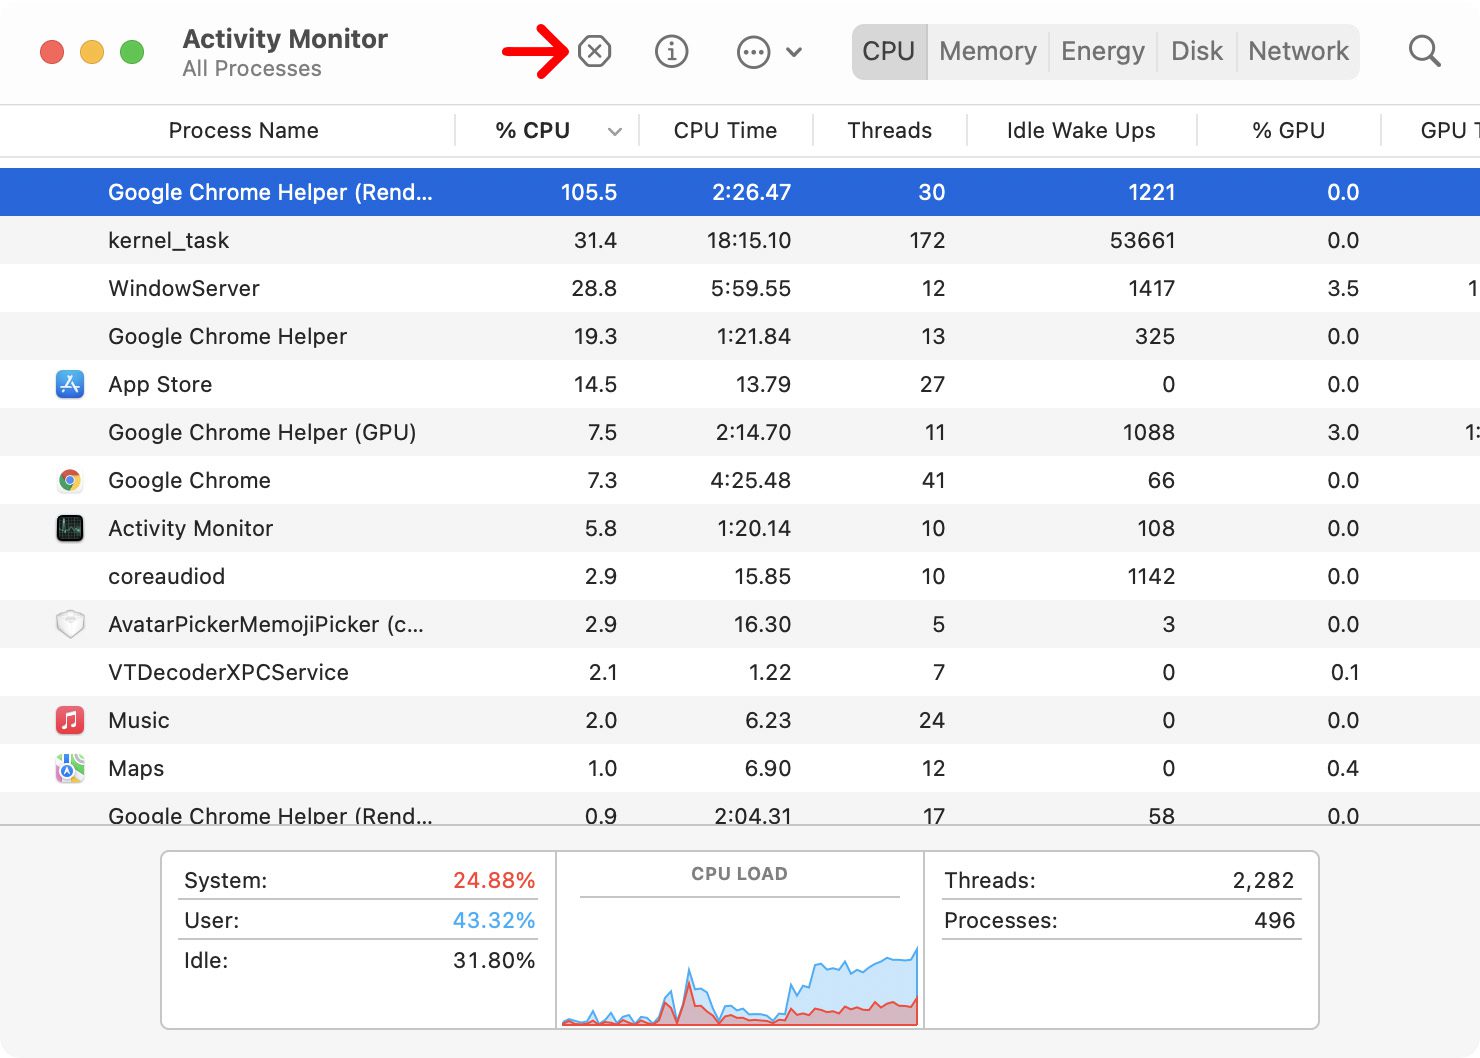Switch to the CPU tab
Screen dimensions: 1480x1058
[889, 51]
